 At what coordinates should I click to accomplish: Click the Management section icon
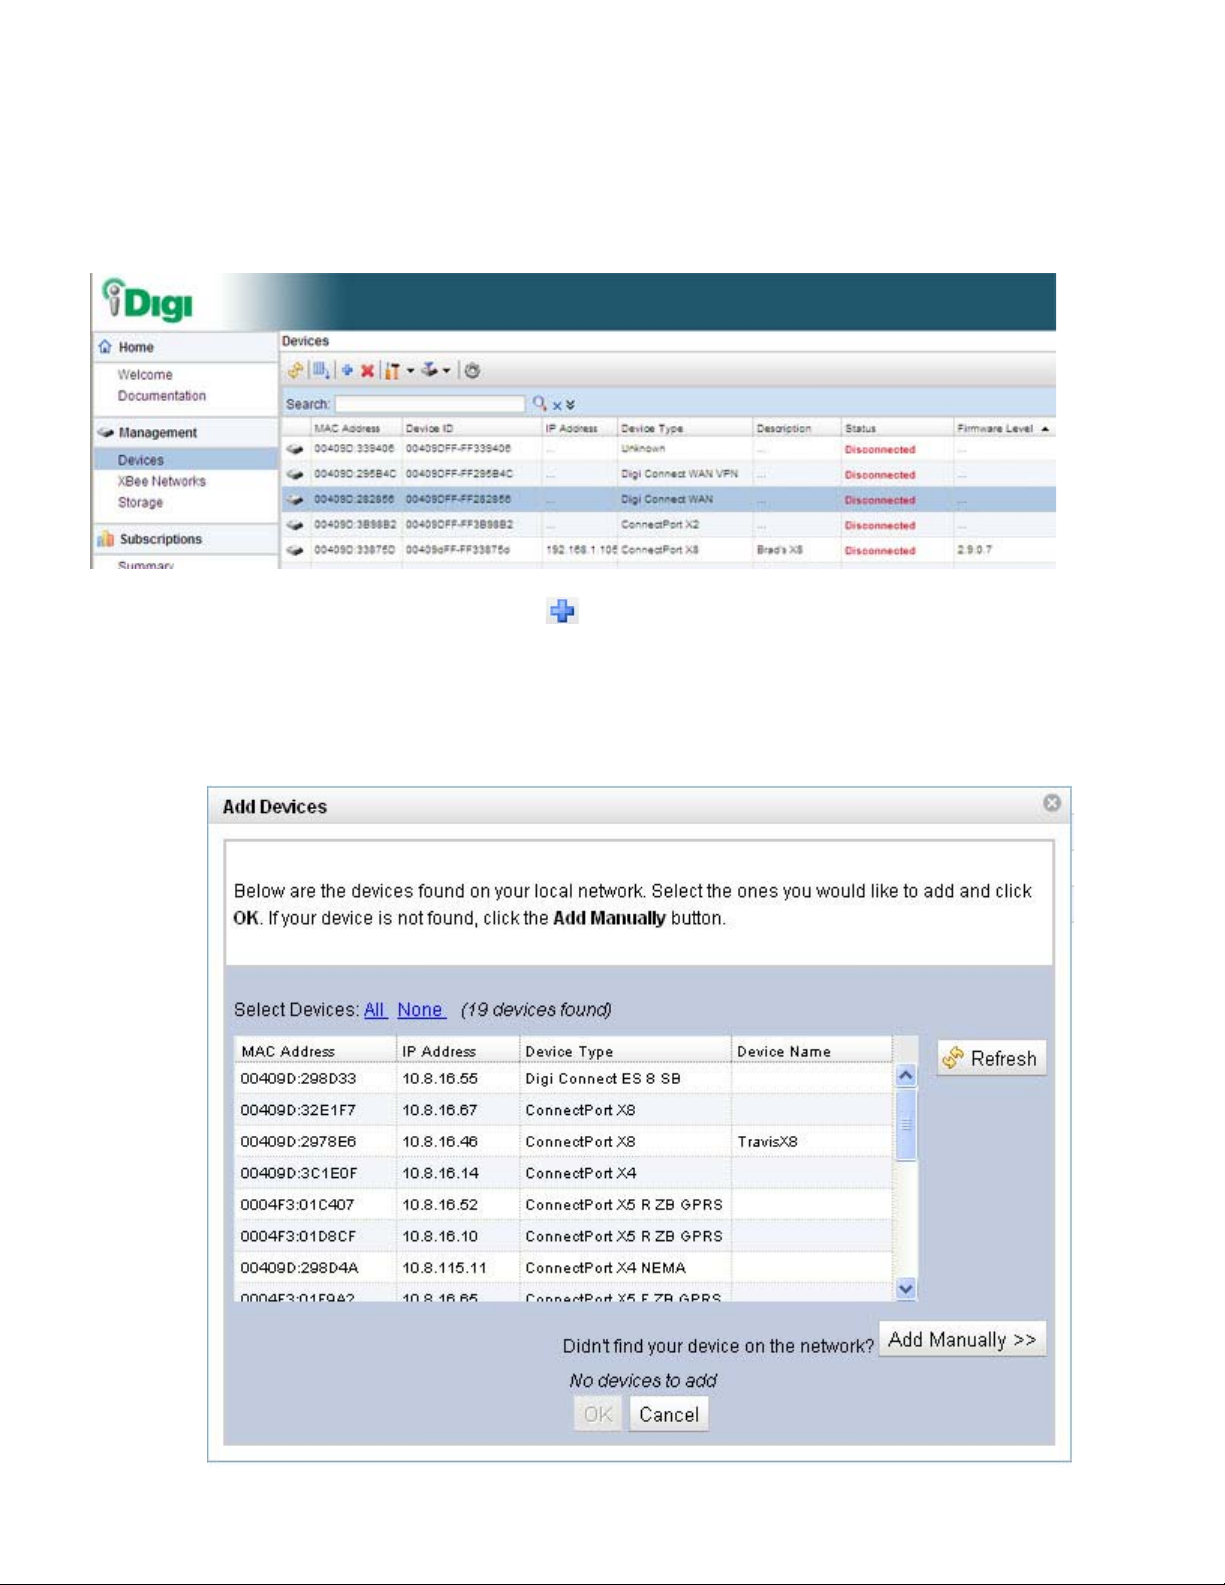(105, 433)
